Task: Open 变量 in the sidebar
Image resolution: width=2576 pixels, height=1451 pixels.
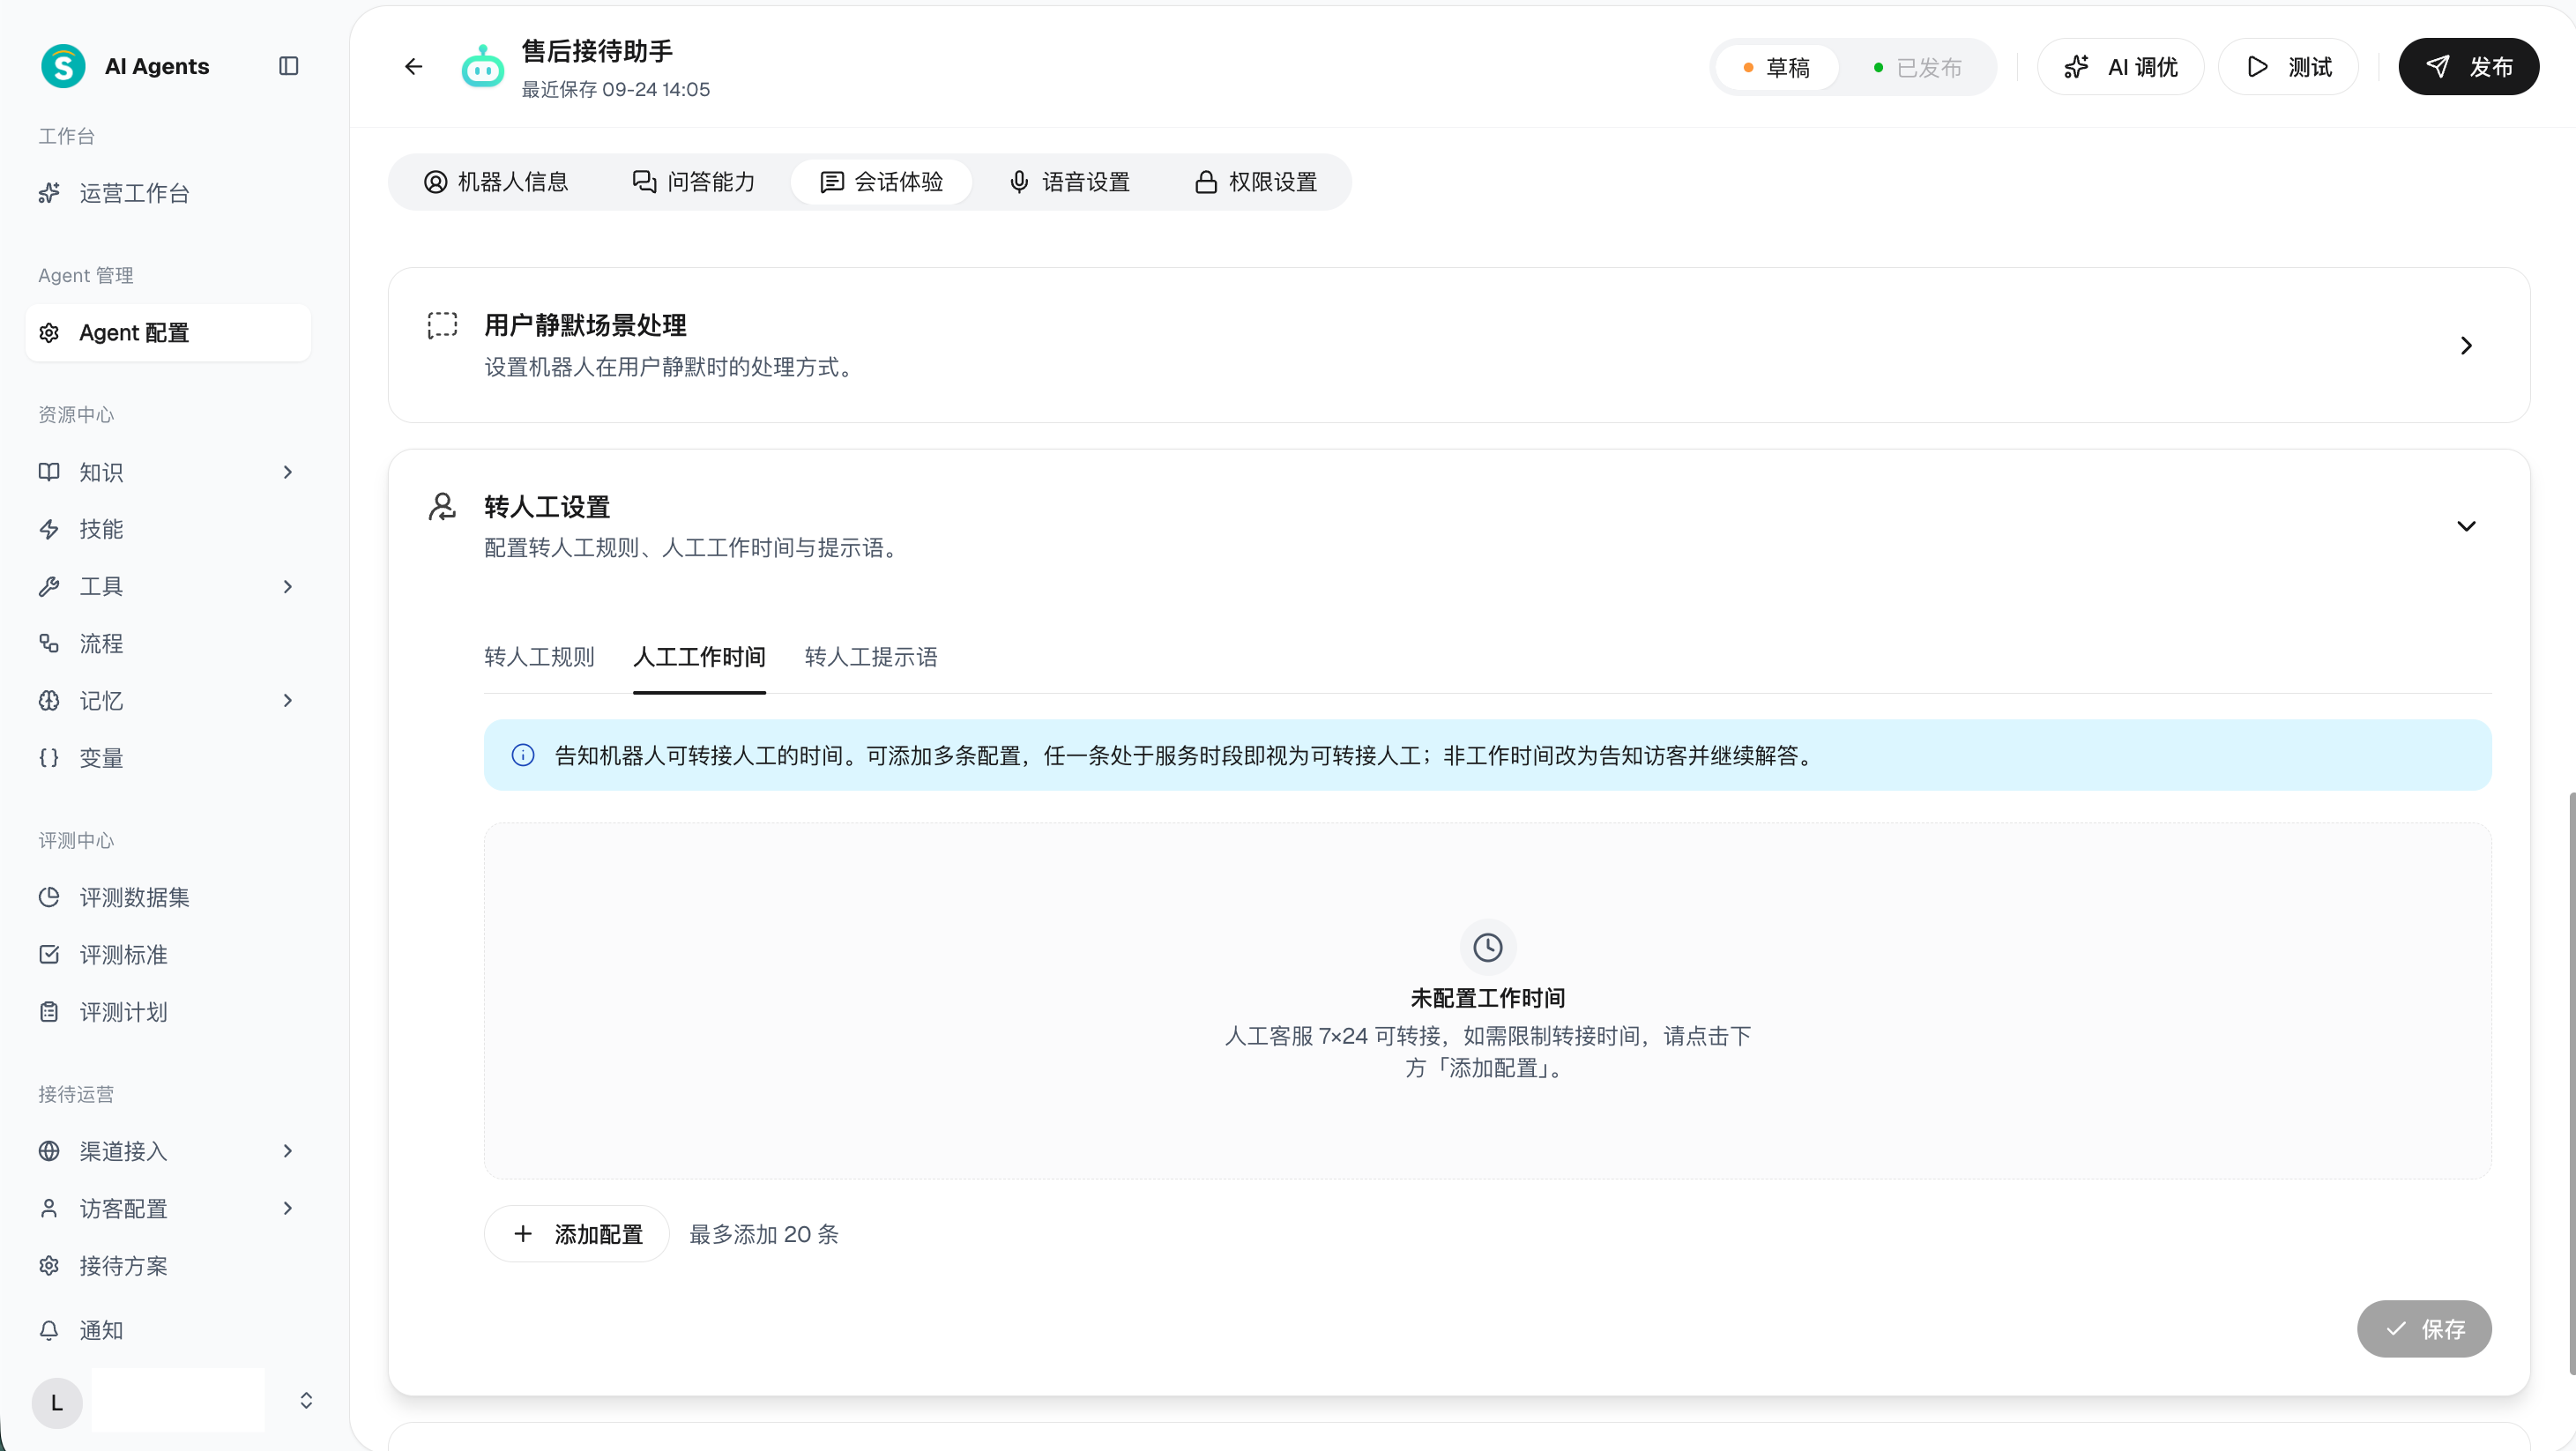Action: pyautogui.click(x=168, y=758)
